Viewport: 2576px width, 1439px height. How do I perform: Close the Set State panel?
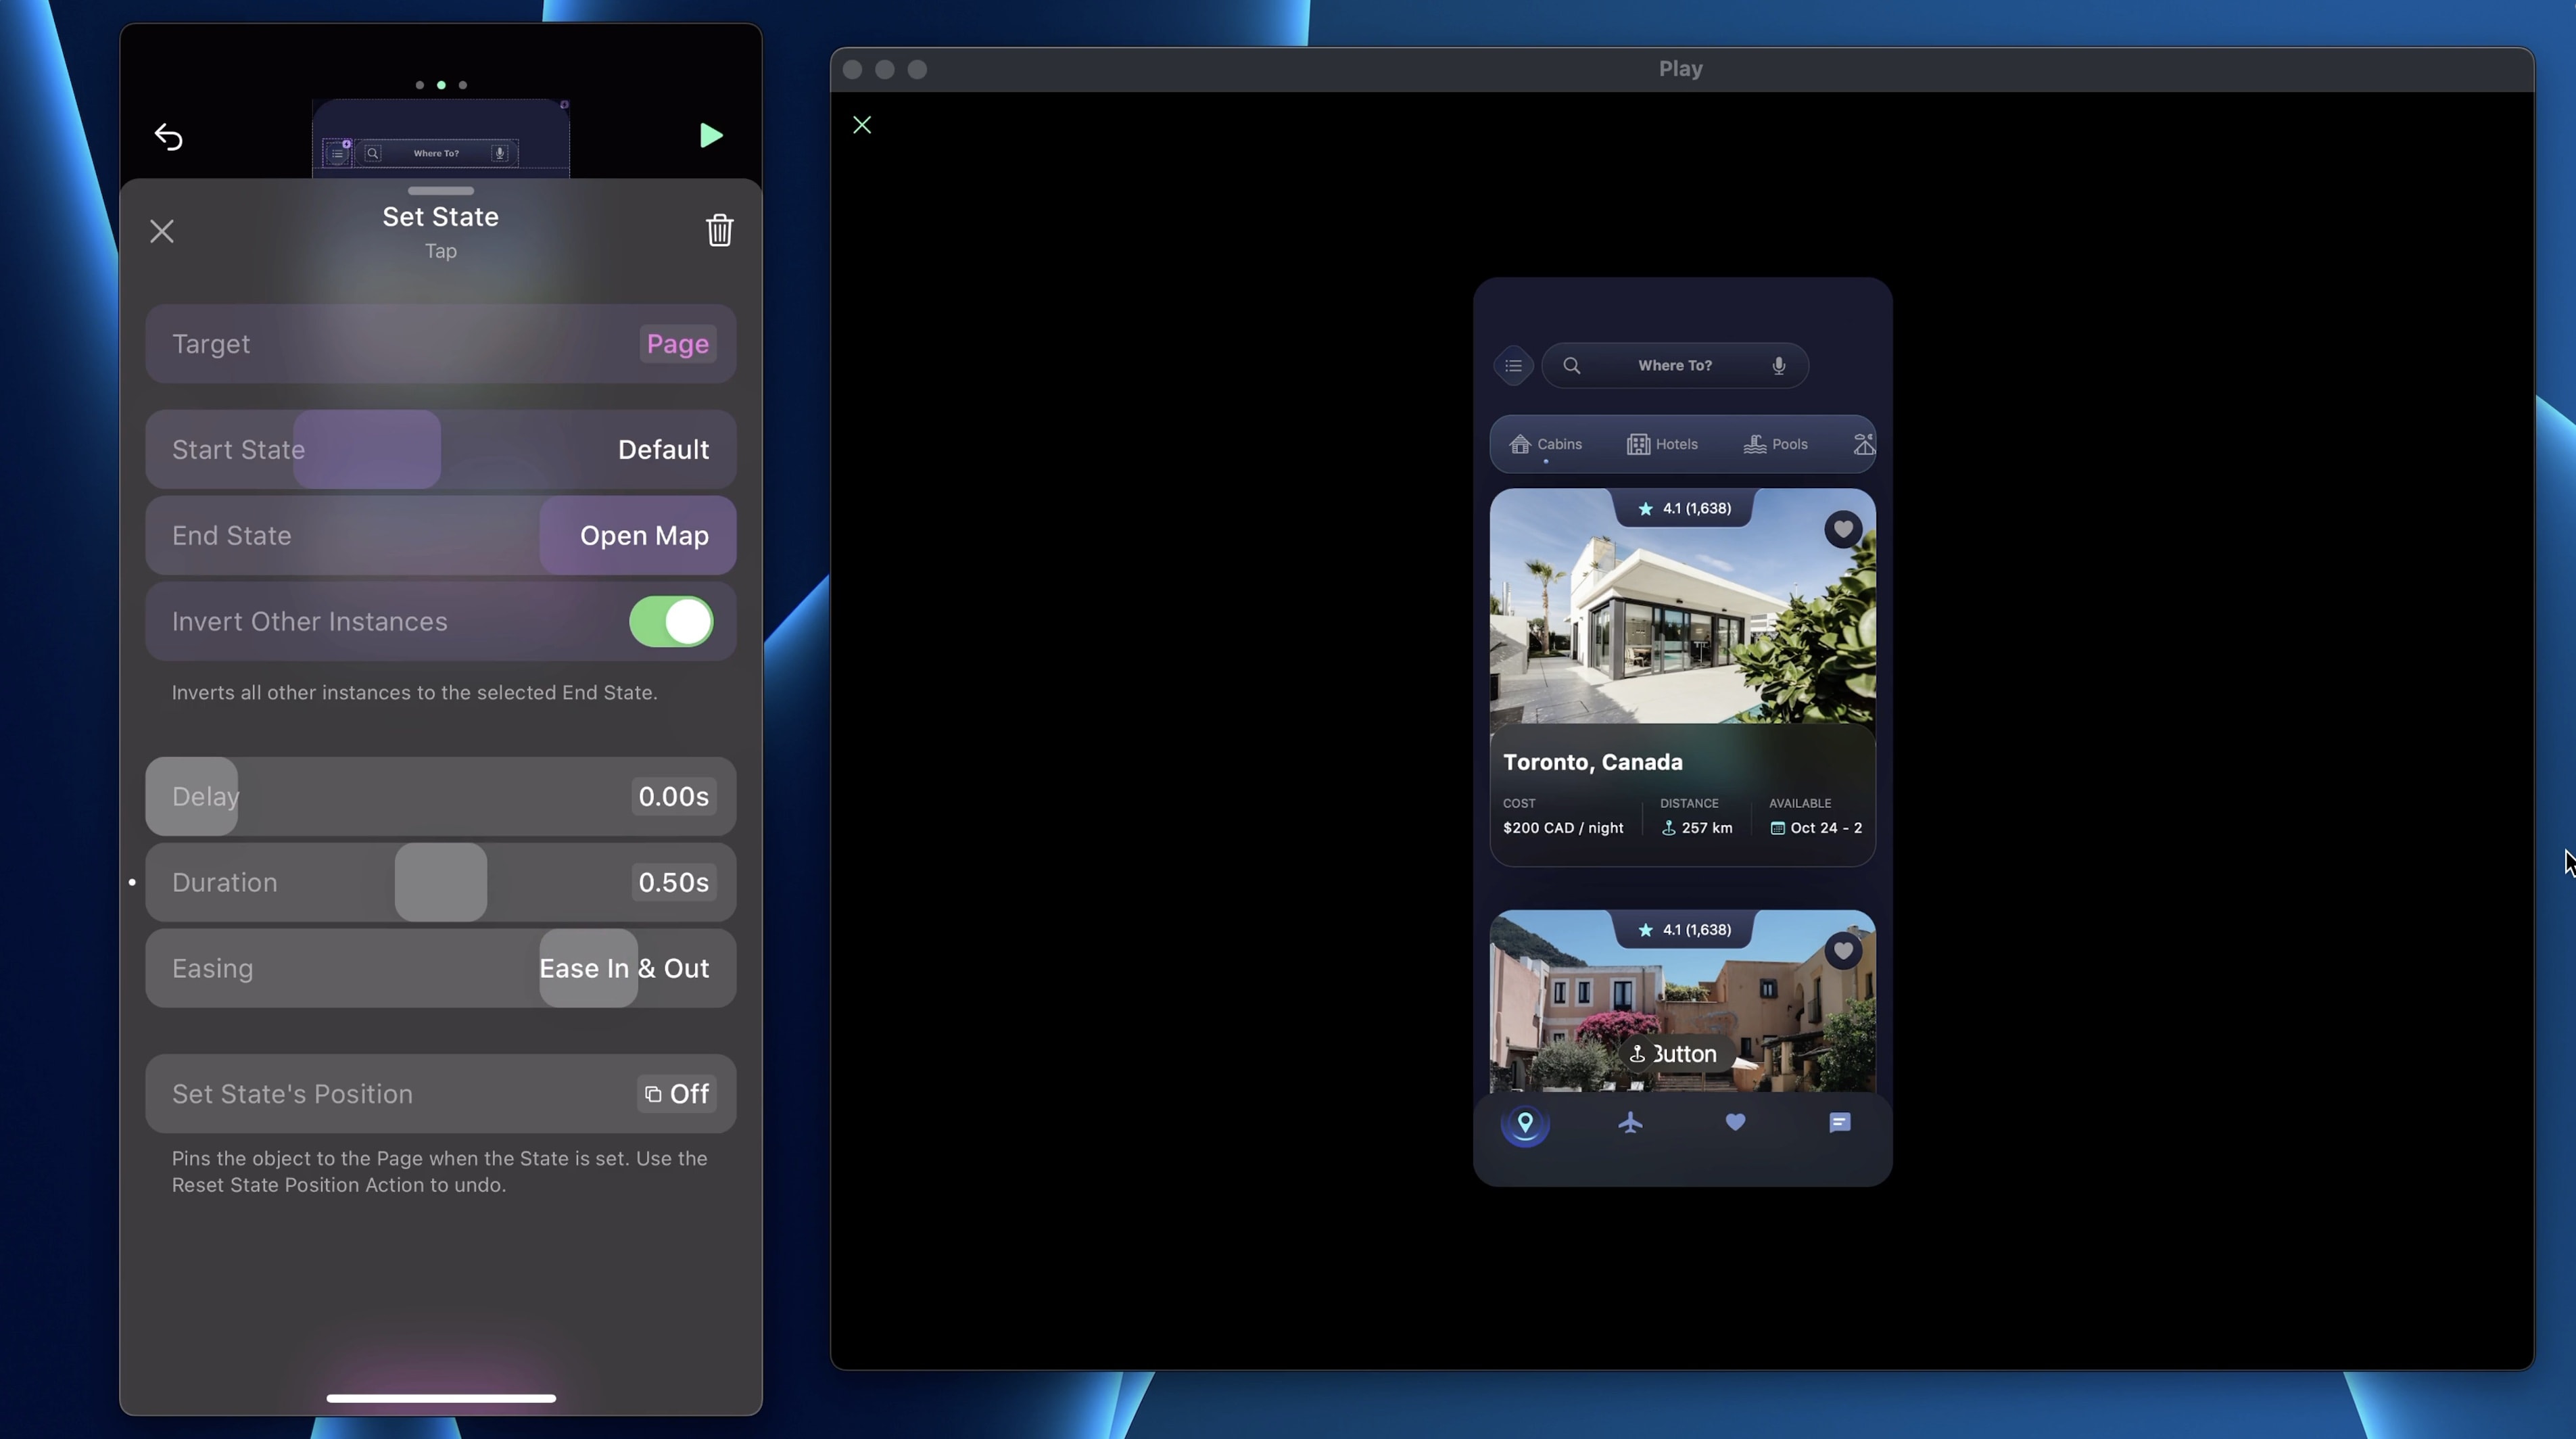coord(162,232)
